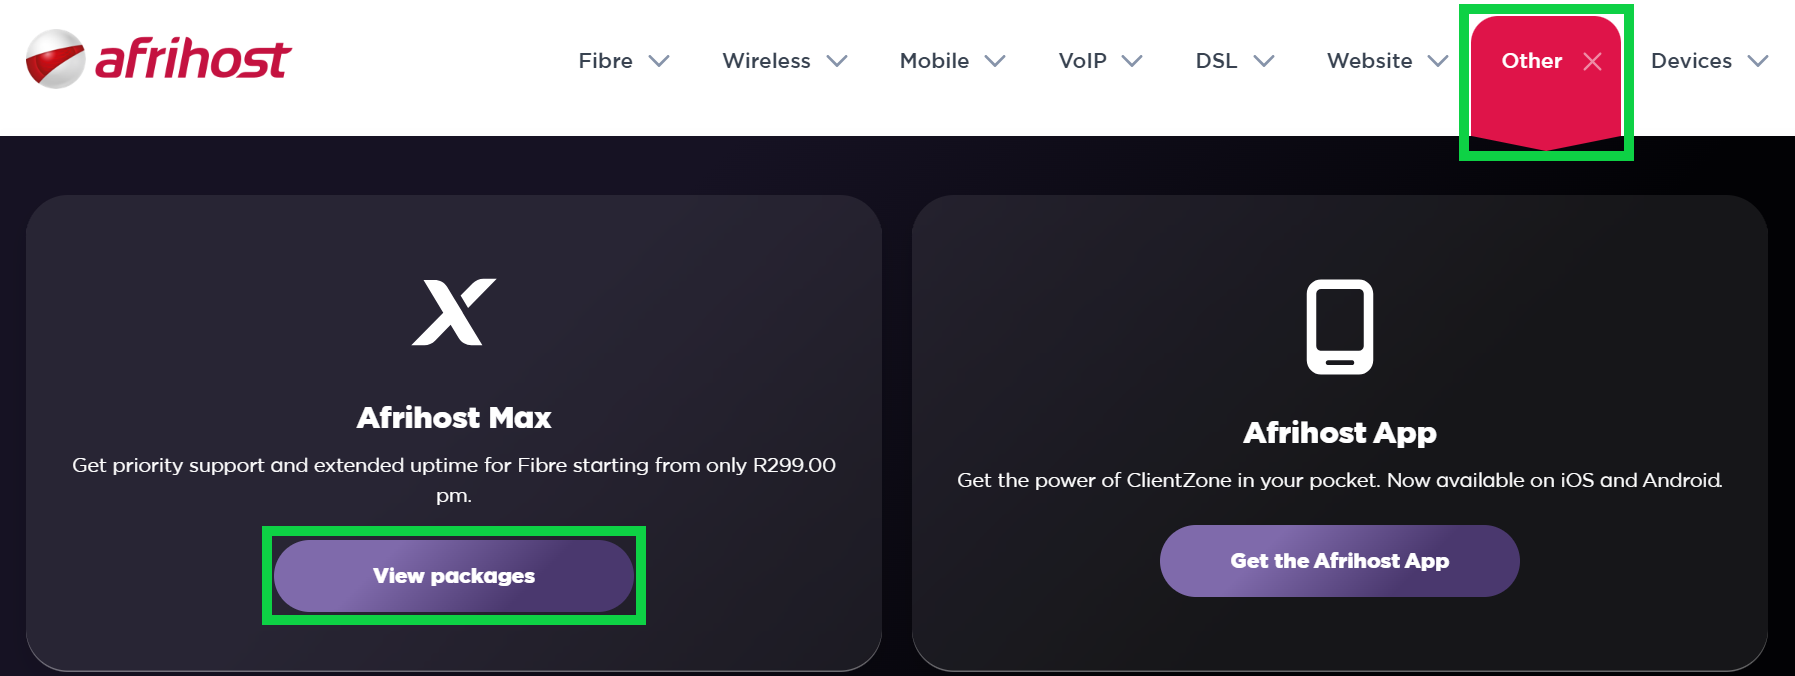Click the afrihost globe logo icon
This screenshot has width=1795, height=676.
click(55, 59)
